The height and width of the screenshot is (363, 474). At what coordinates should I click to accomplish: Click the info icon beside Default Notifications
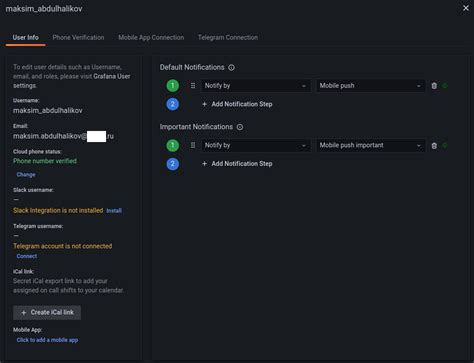click(x=231, y=67)
